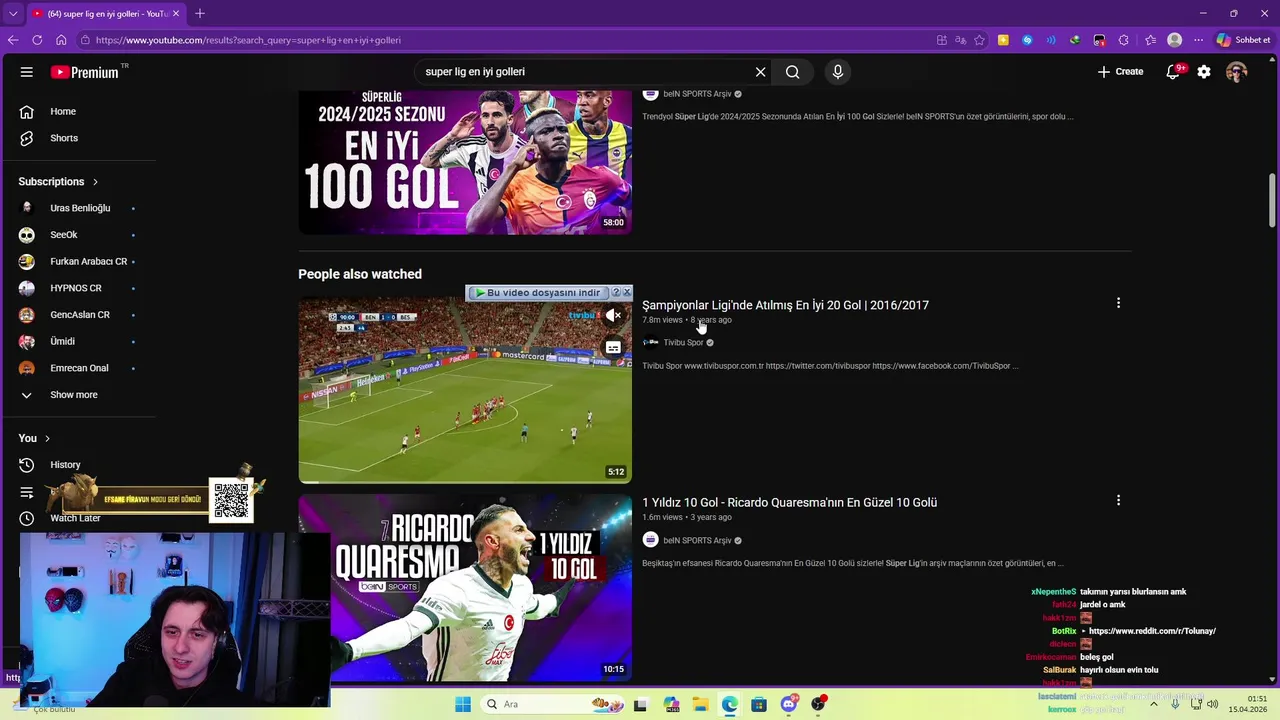The height and width of the screenshot is (720, 1280).
Task: Click the Windows taskbar 'Ara' search box
Action: [x=552, y=704]
